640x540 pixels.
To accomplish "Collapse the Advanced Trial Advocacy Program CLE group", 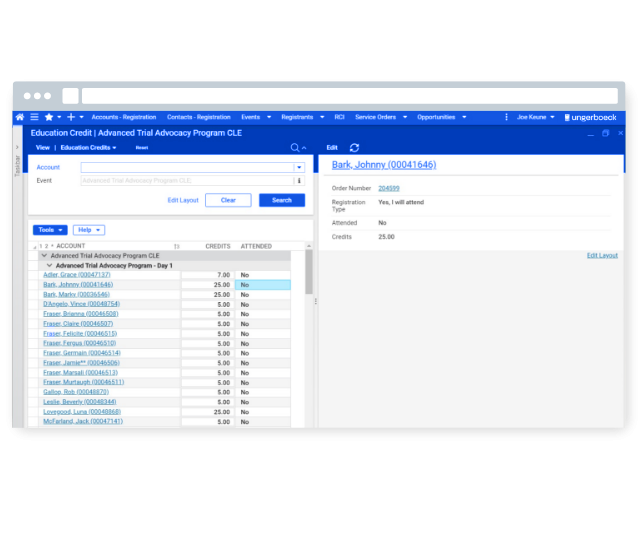I will pyautogui.click(x=44, y=256).
